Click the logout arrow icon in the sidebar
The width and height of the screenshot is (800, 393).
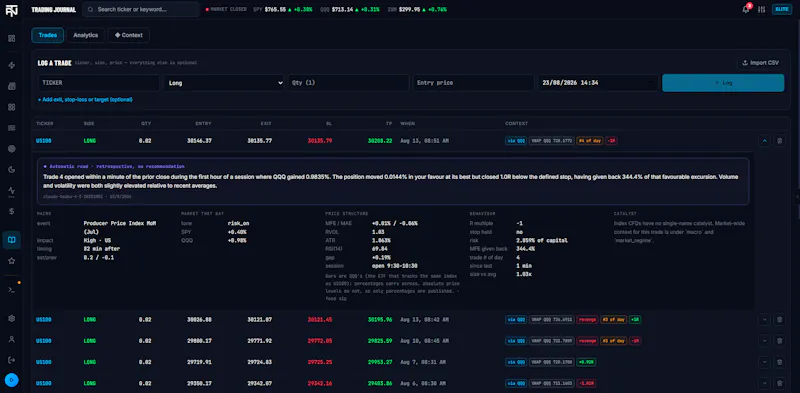tap(11, 360)
